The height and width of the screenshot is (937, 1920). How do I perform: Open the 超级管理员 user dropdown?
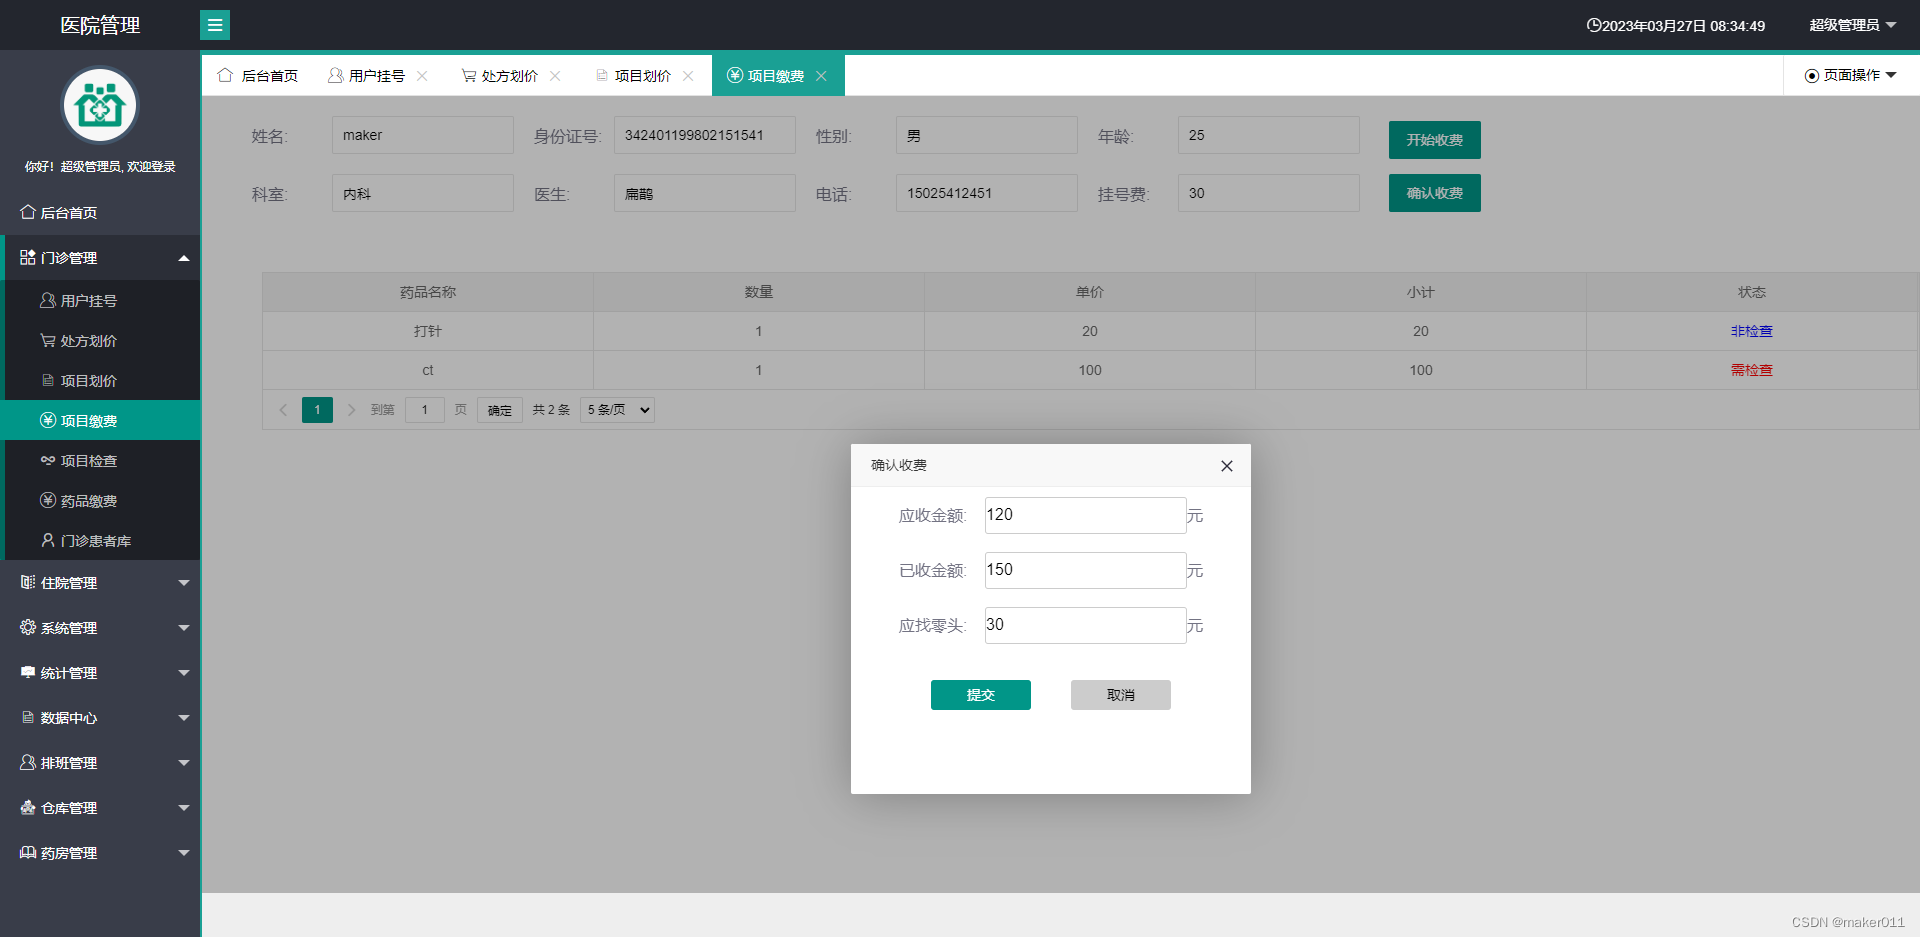(1852, 25)
